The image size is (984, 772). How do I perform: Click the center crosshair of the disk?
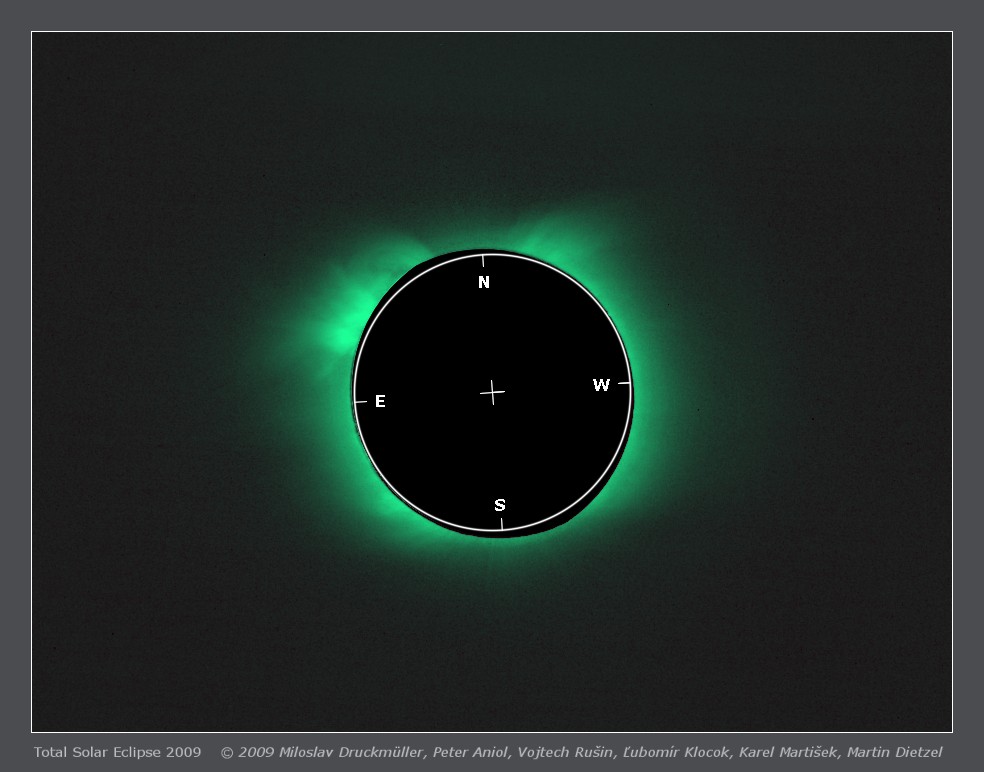pos(492,392)
